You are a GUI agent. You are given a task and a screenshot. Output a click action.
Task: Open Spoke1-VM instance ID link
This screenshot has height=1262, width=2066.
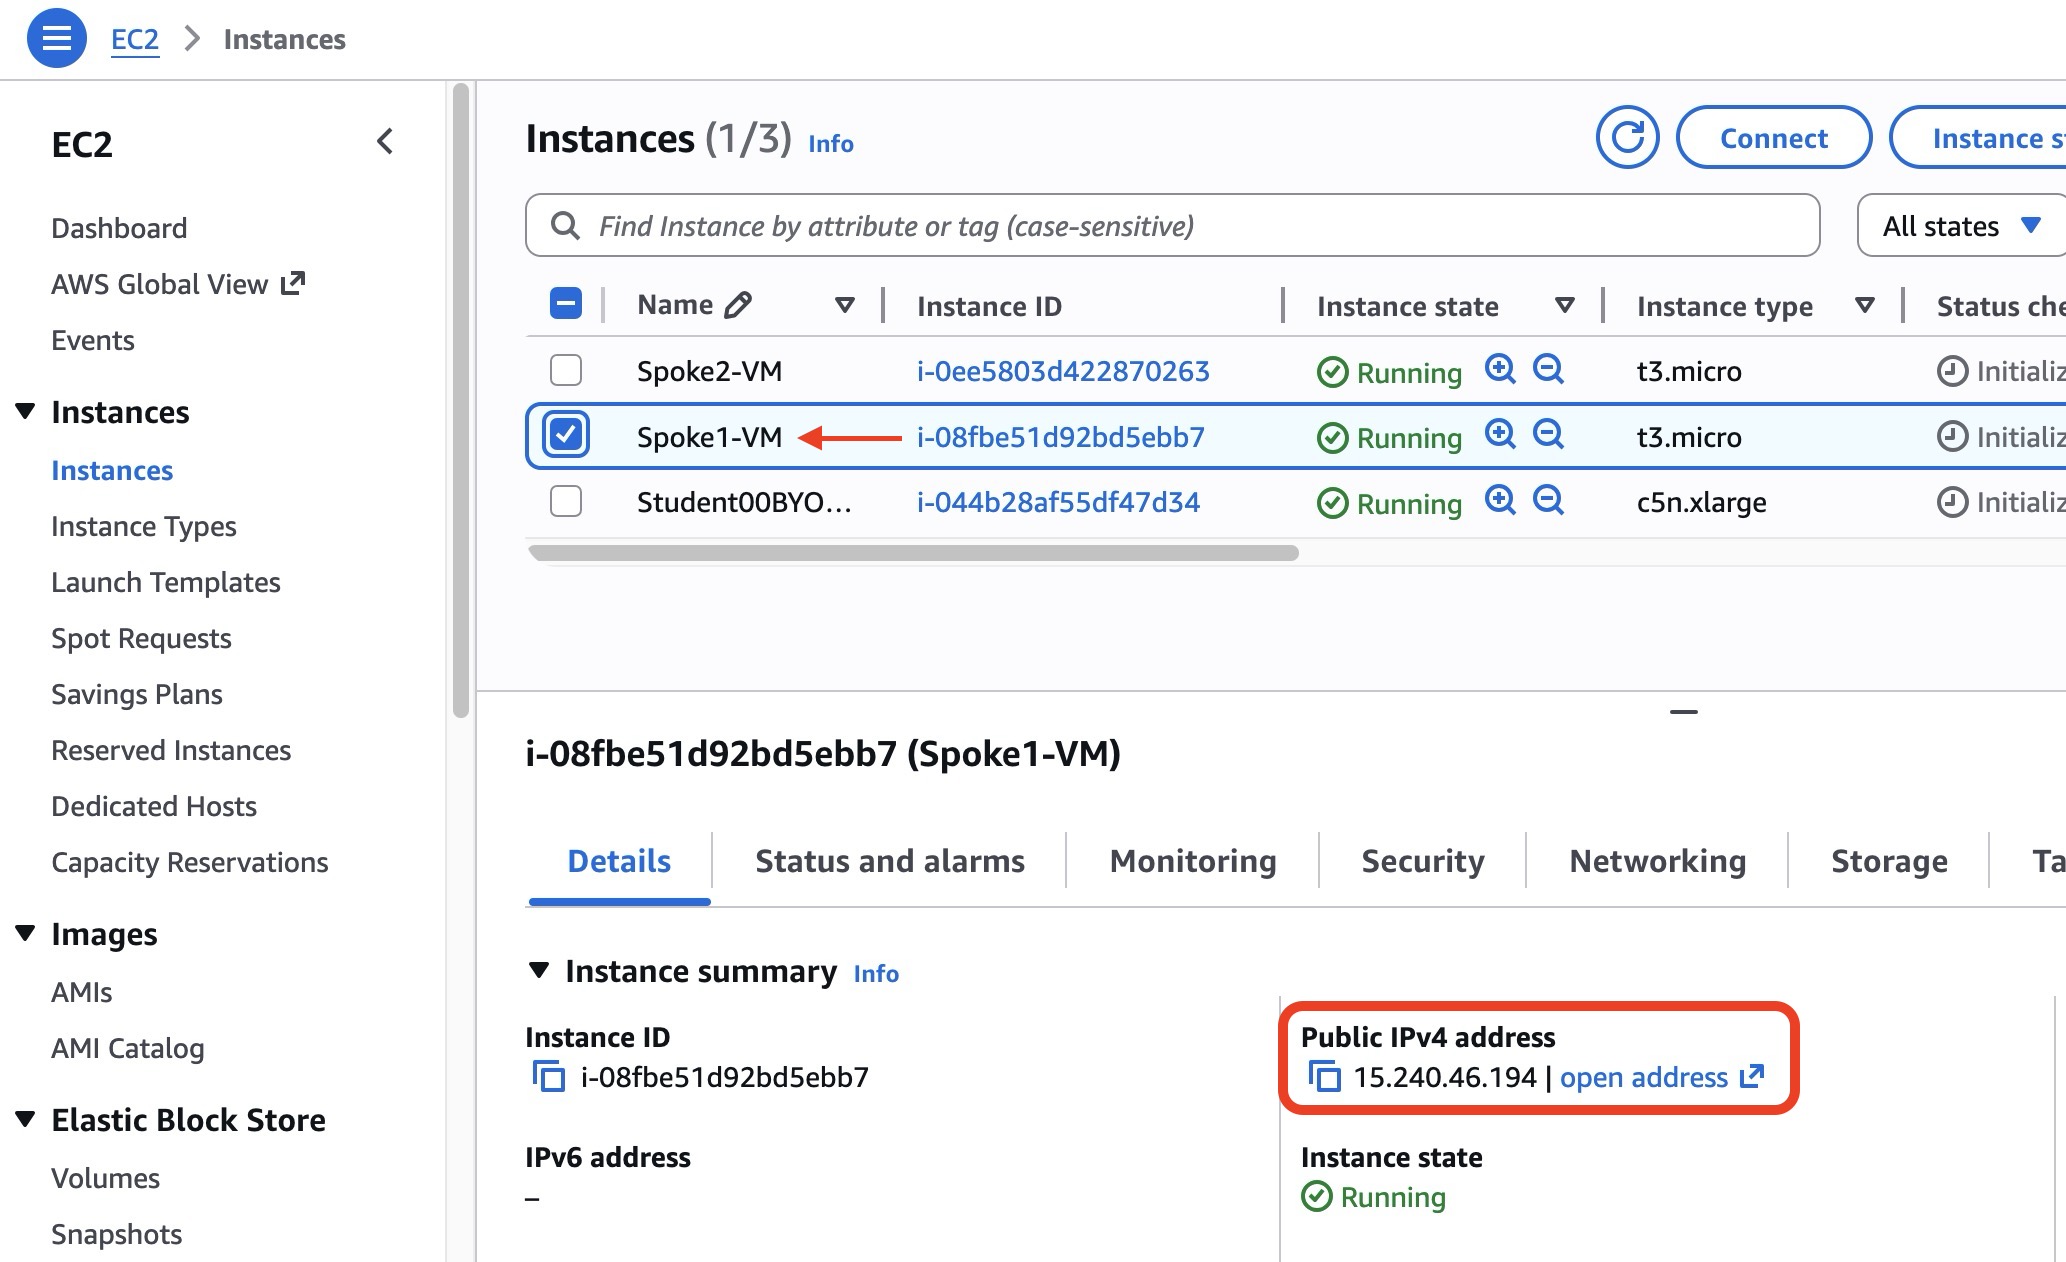1061,437
